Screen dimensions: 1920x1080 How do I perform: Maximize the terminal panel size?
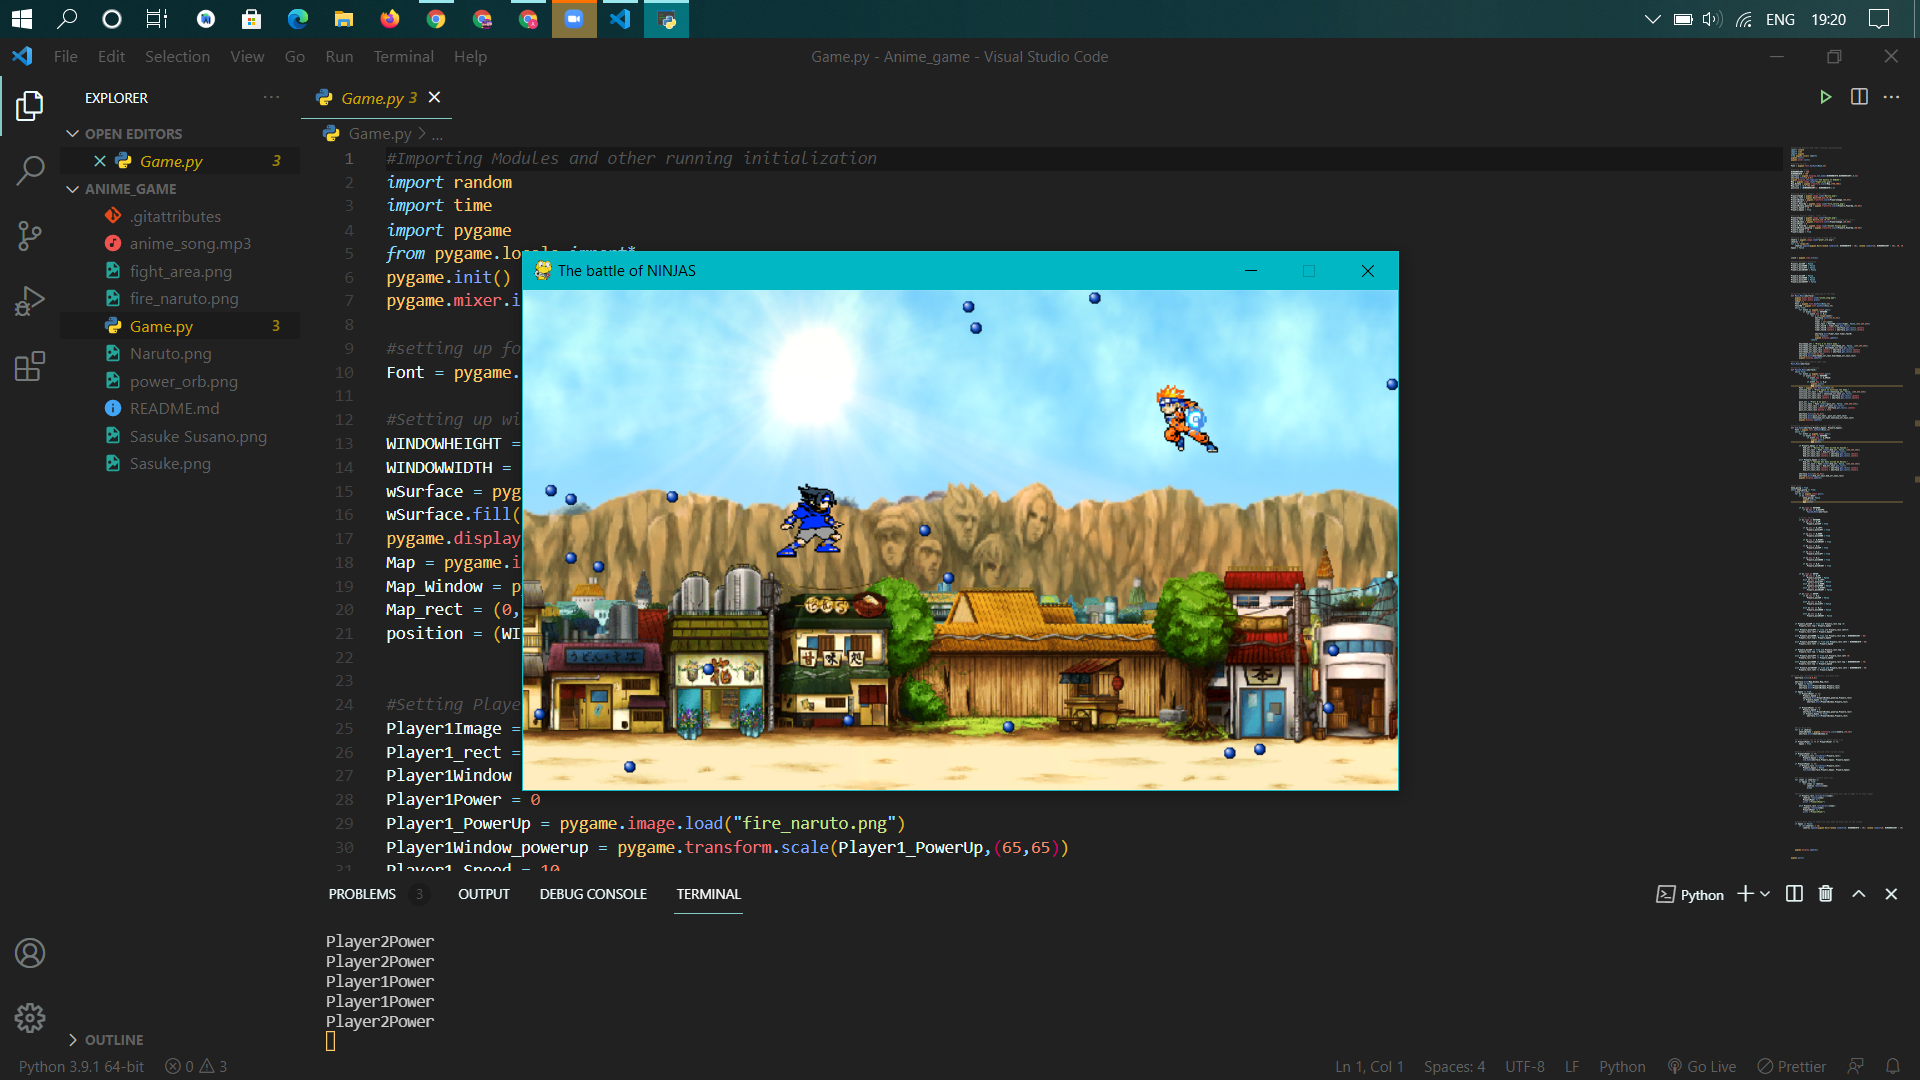[x=1858, y=894]
